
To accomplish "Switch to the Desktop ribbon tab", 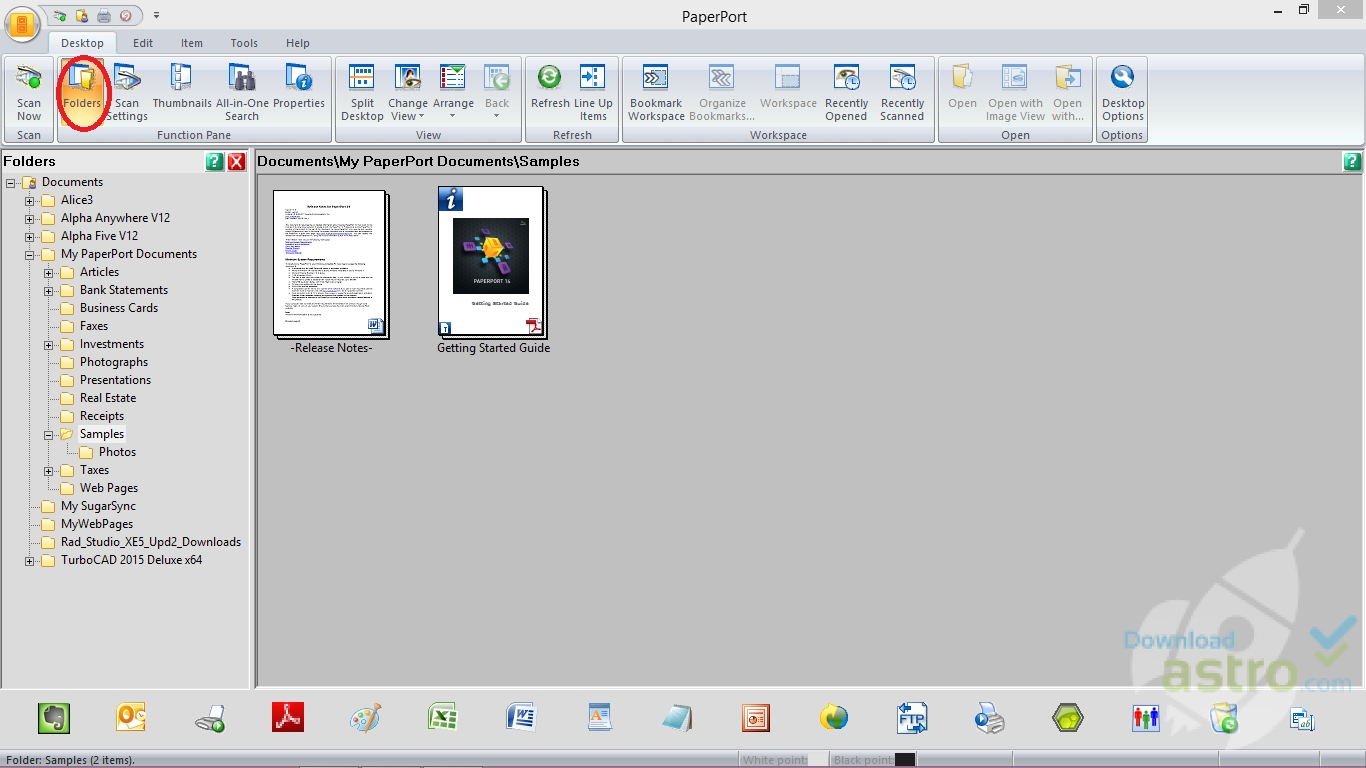I will point(82,43).
